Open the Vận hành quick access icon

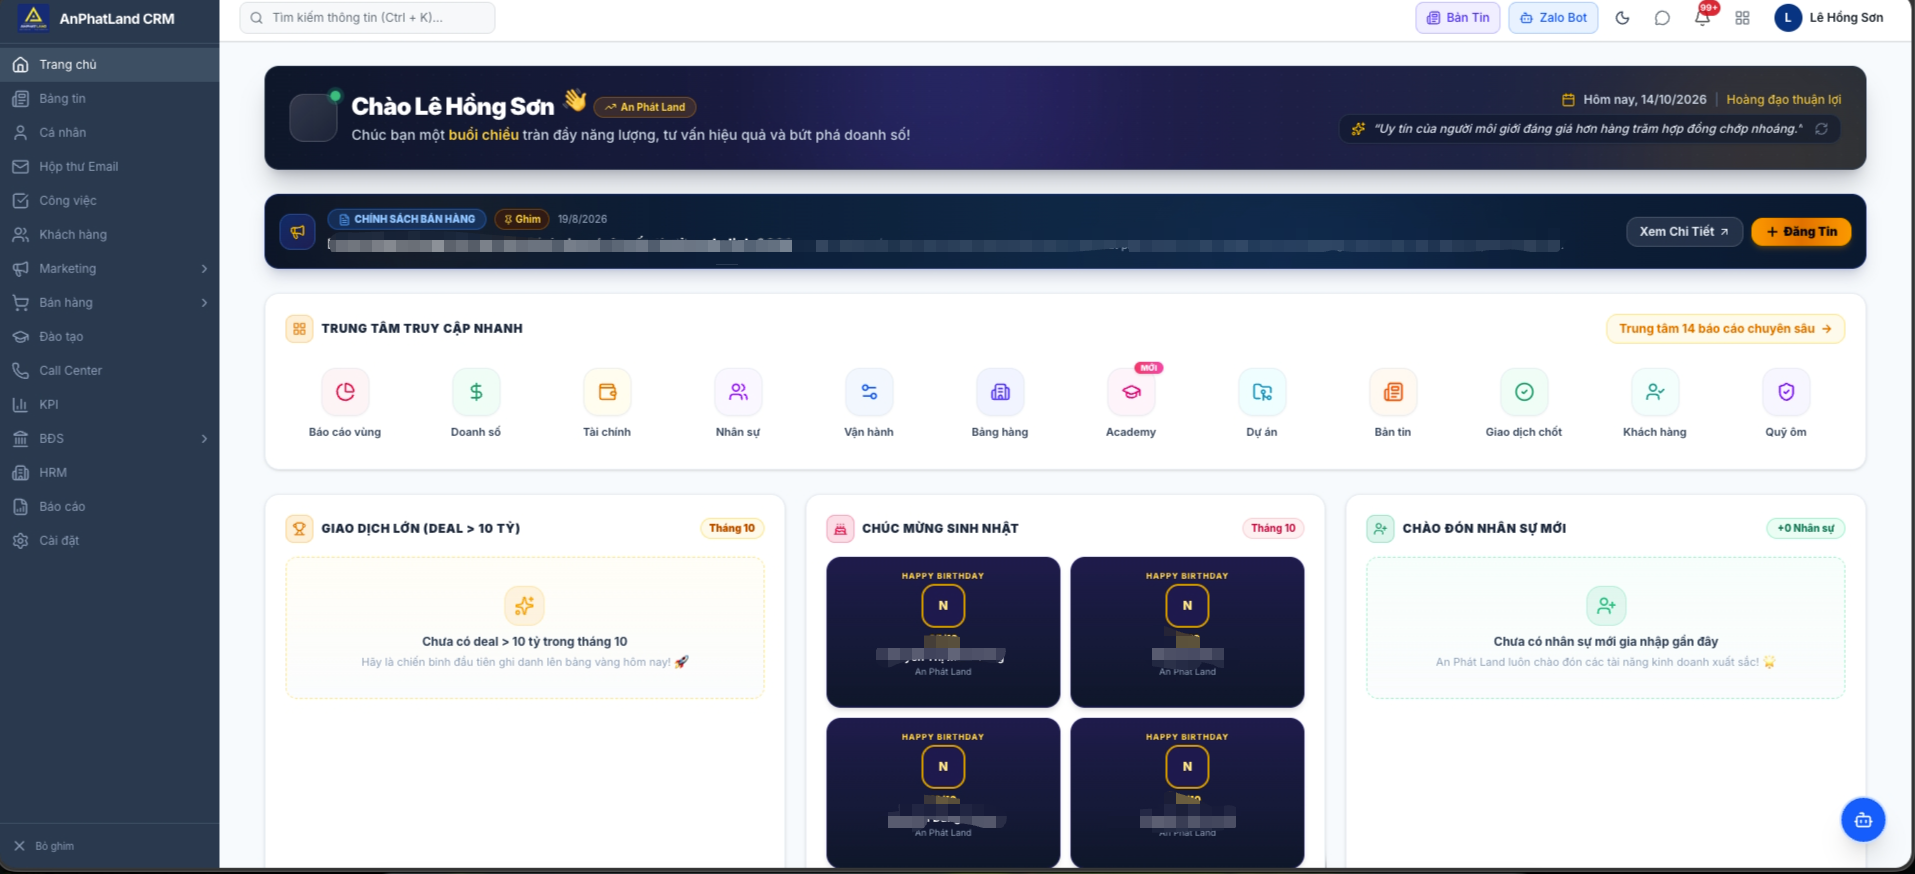tap(869, 392)
